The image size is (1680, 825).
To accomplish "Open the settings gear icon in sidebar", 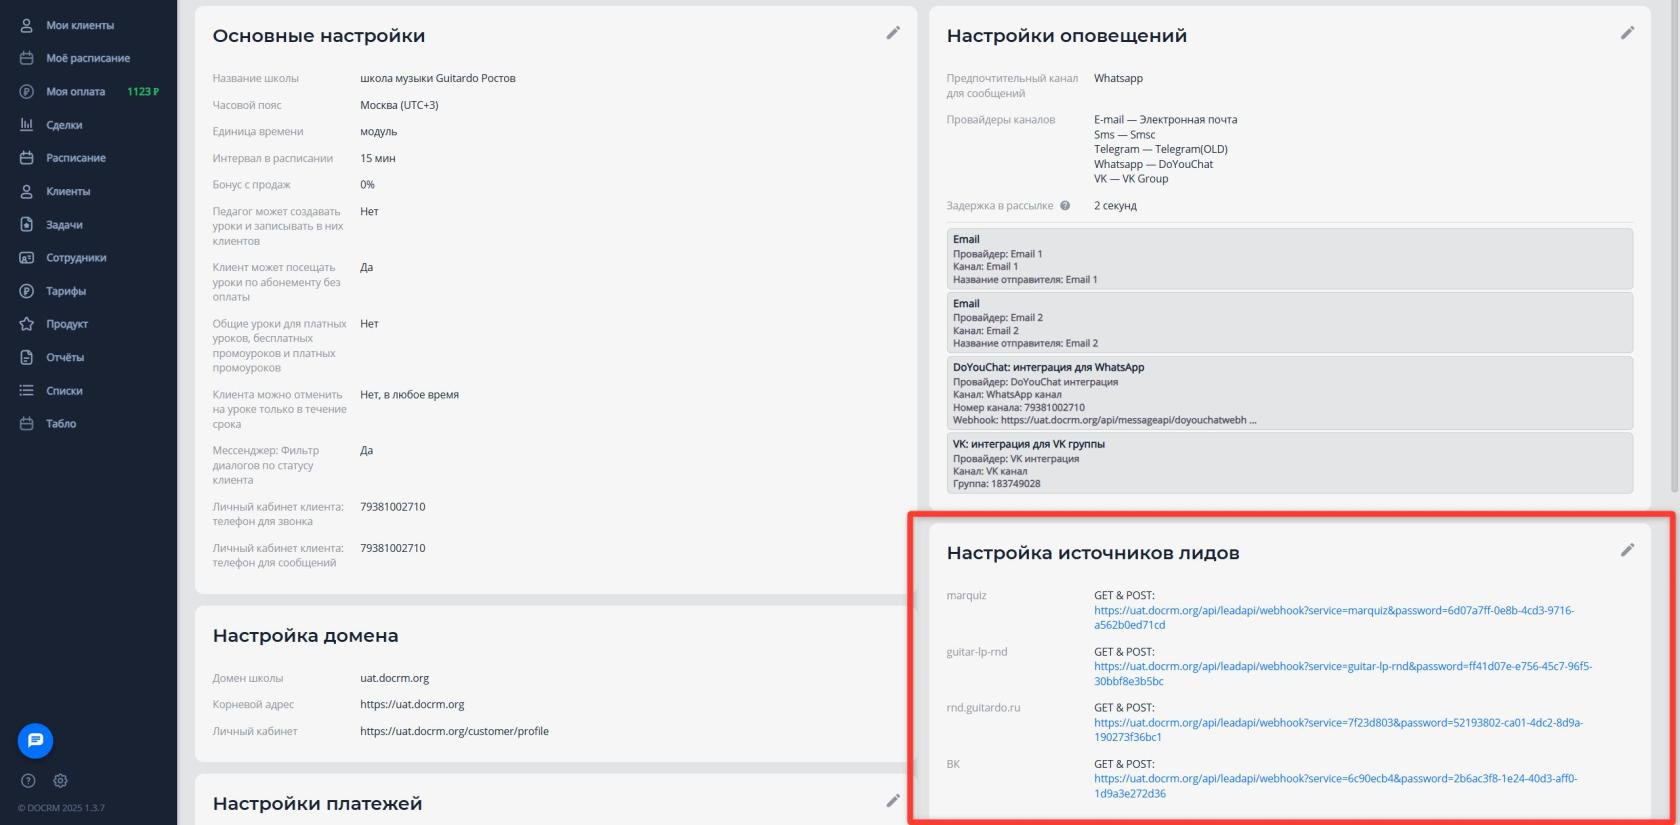I will [x=60, y=781].
